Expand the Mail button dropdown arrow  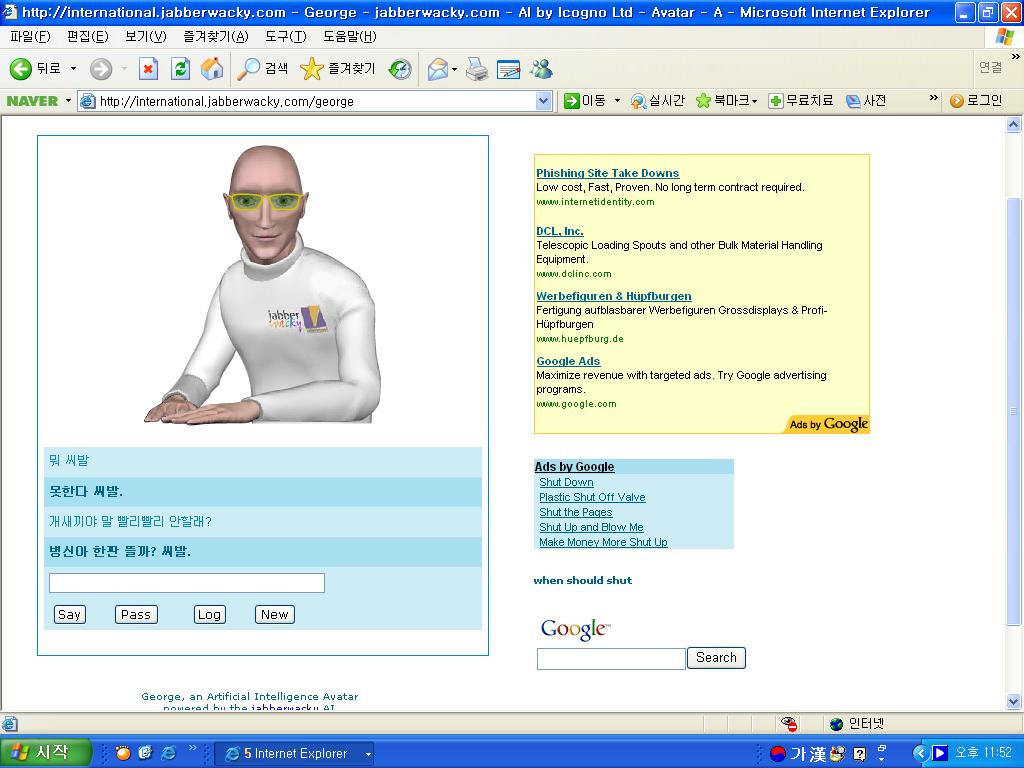point(455,69)
